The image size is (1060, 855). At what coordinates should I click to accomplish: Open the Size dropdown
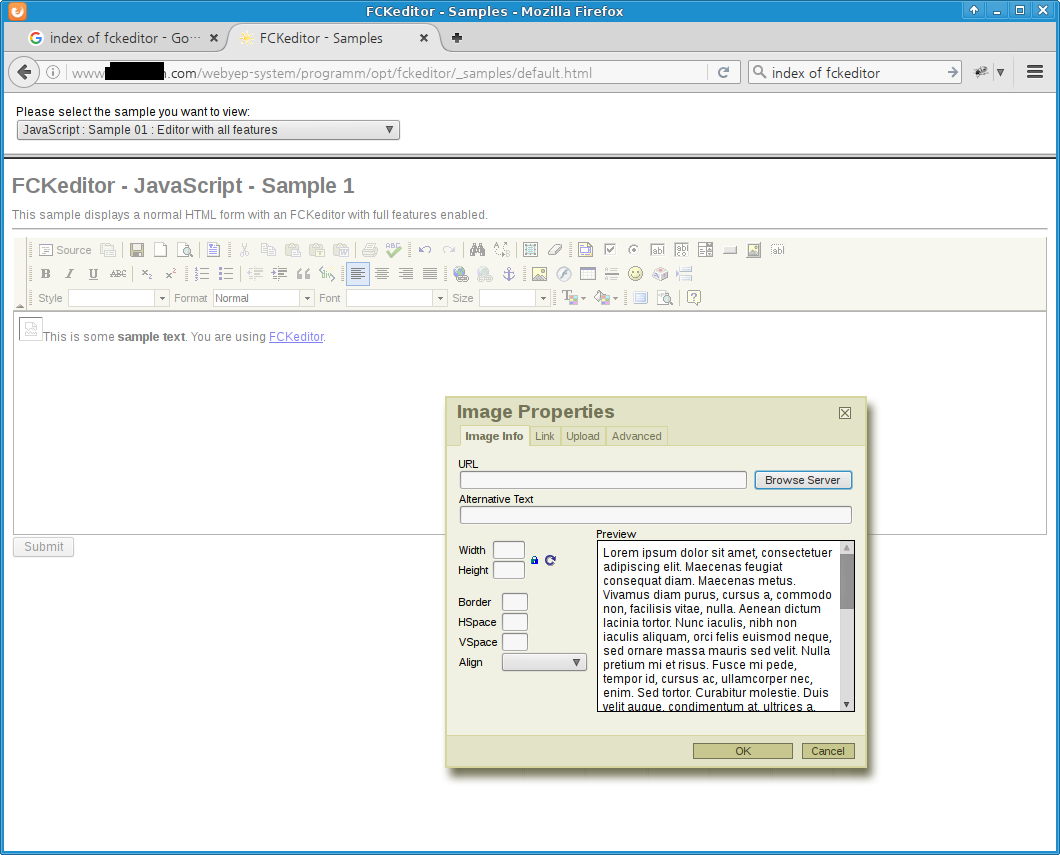pos(514,298)
